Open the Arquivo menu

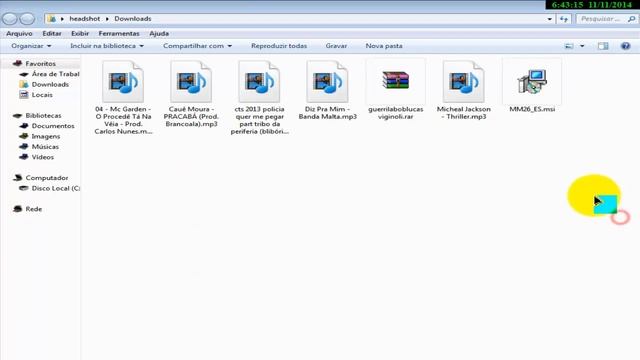click(x=19, y=33)
